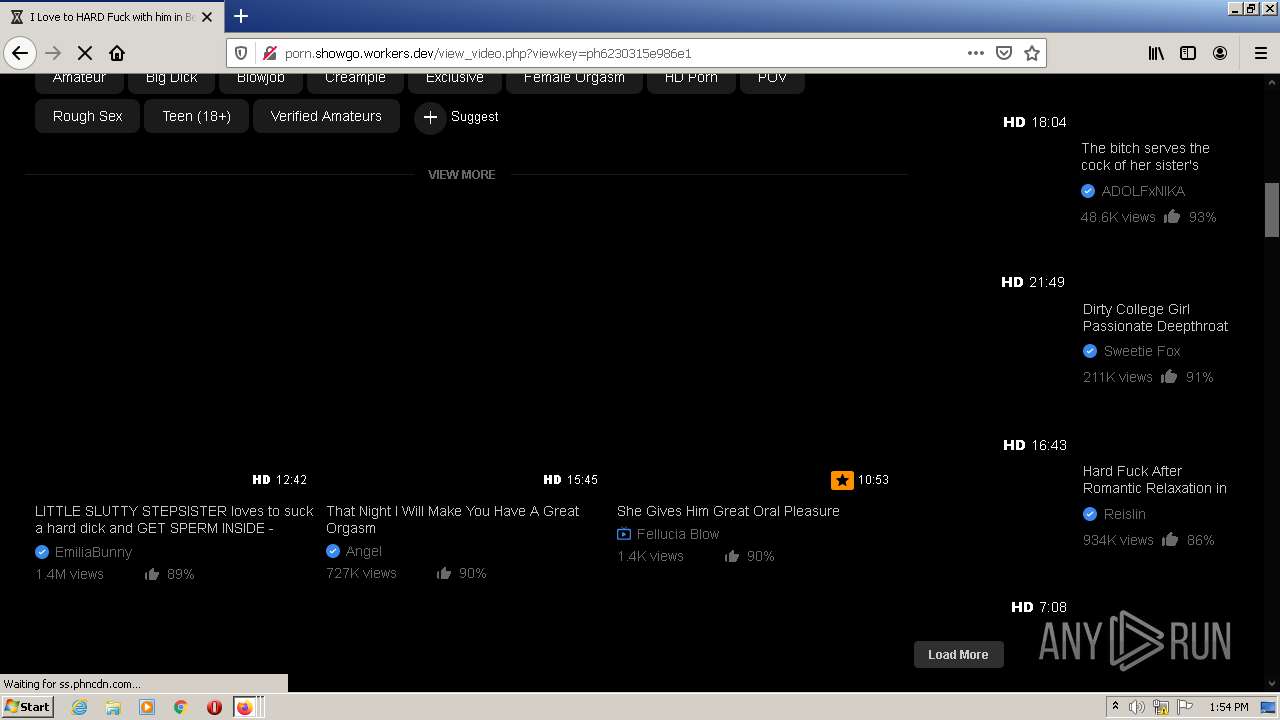Image resolution: width=1280 pixels, height=720 pixels.
Task: Launch Internet Explorer from the taskbar
Action: tap(79, 707)
